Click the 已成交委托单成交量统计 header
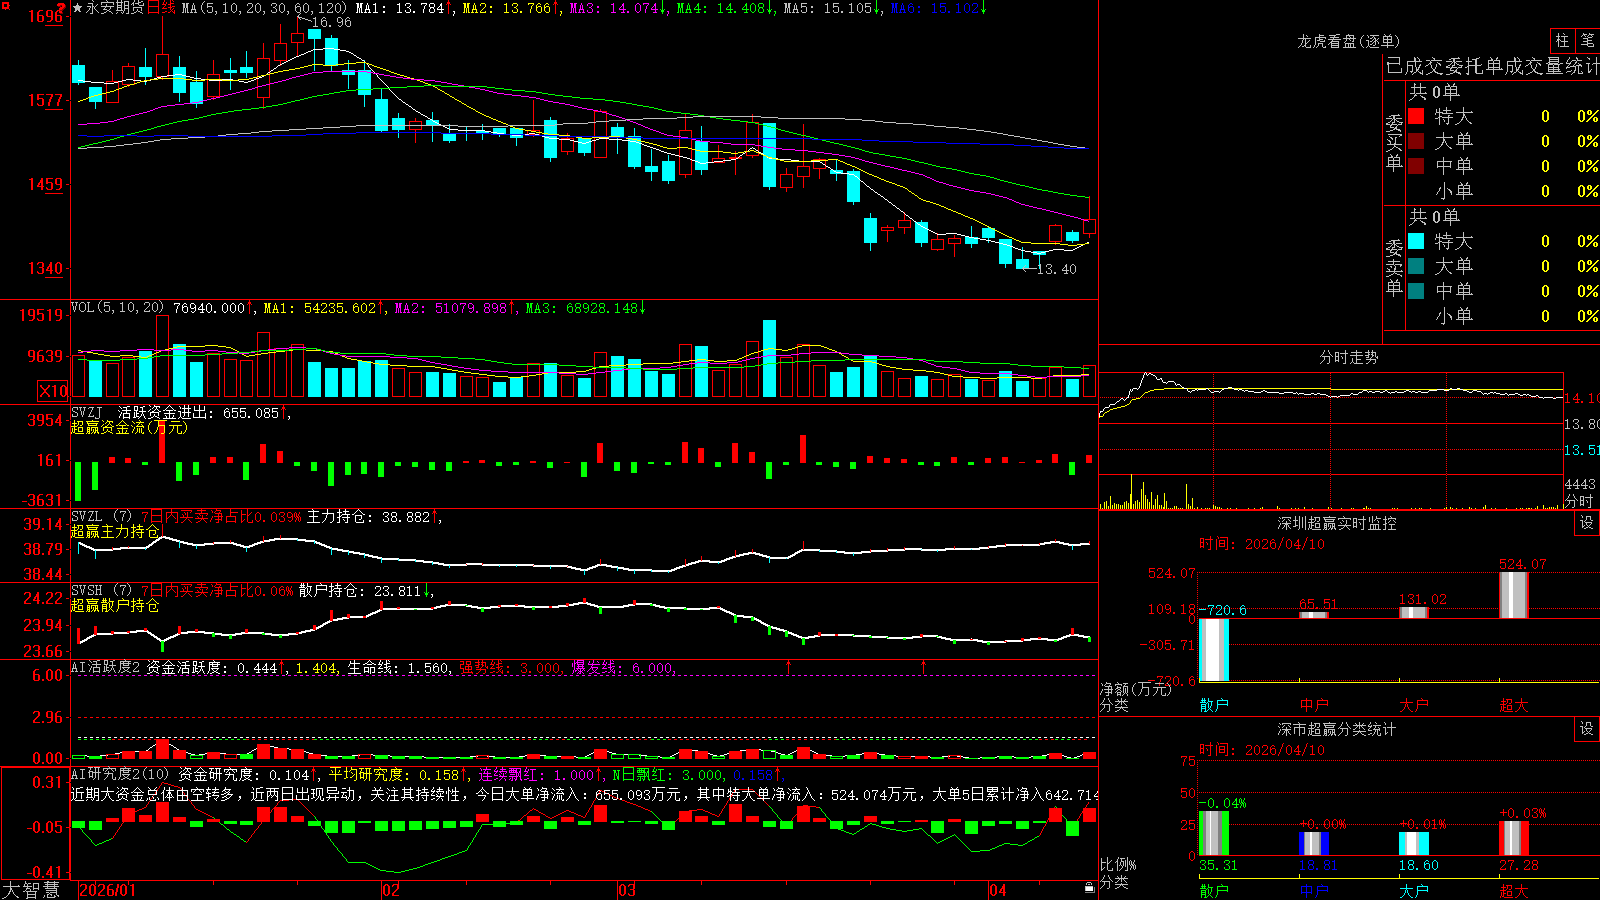This screenshot has height=900, width=1600. [x=1492, y=66]
